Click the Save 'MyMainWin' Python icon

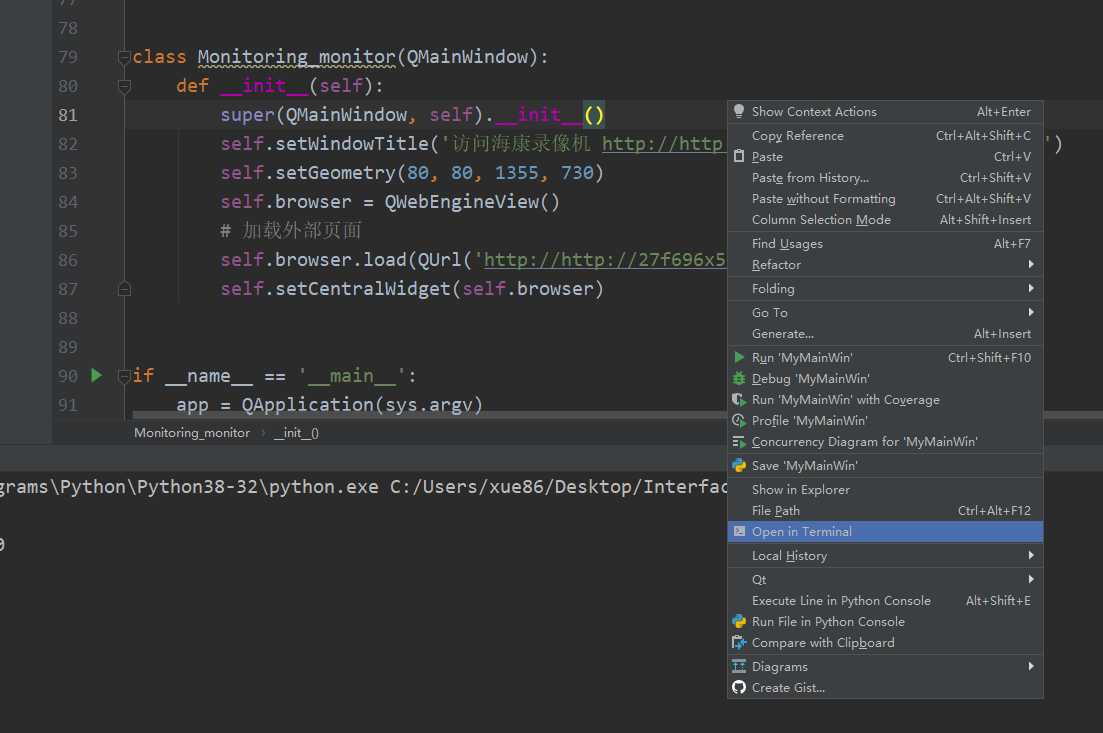click(x=739, y=466)
